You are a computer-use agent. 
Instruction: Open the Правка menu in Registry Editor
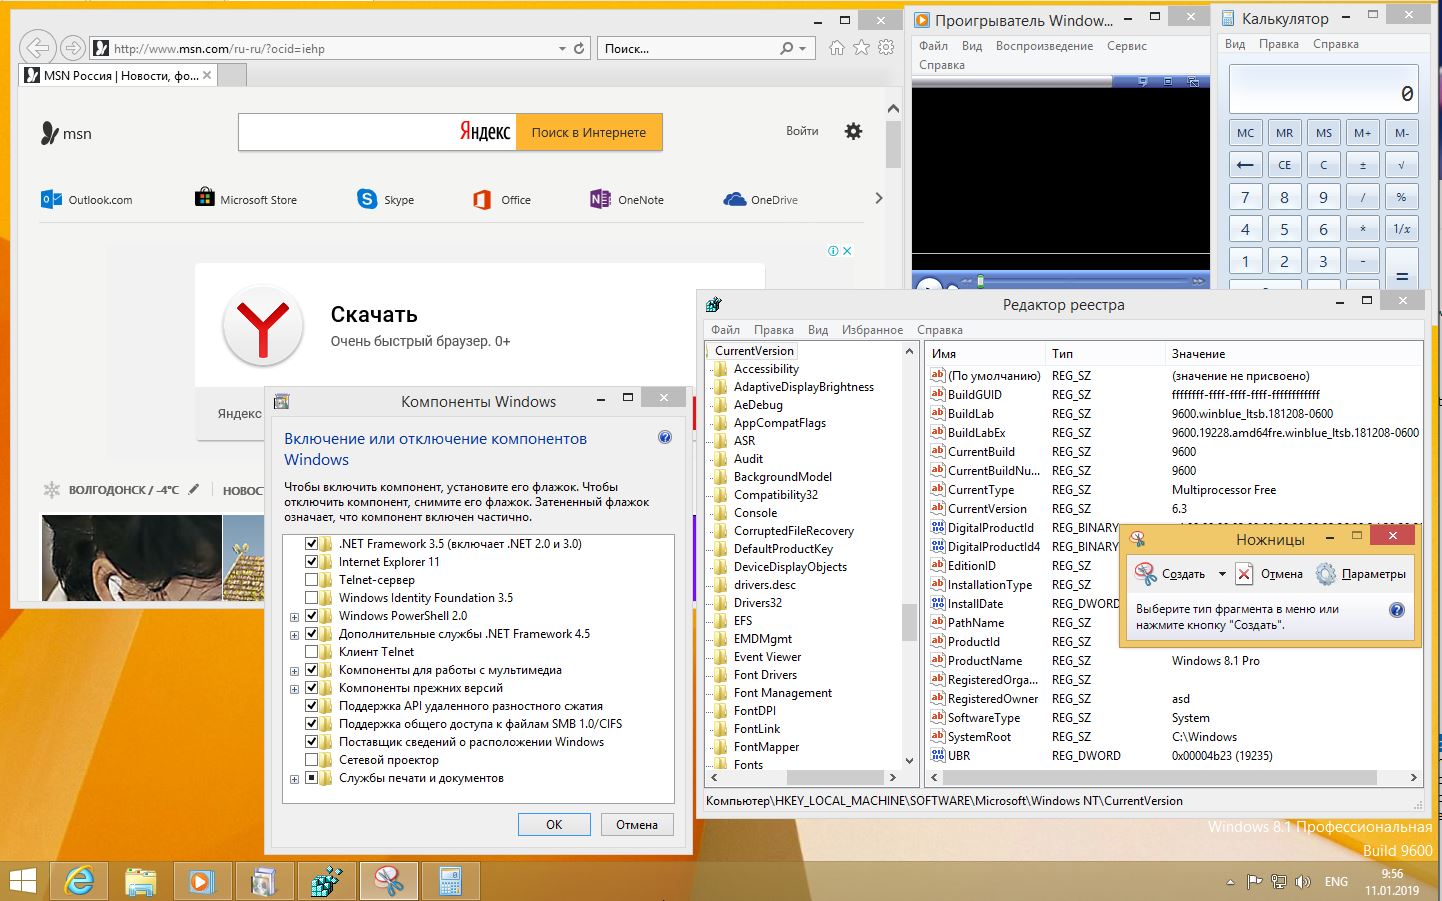[774, 330]
